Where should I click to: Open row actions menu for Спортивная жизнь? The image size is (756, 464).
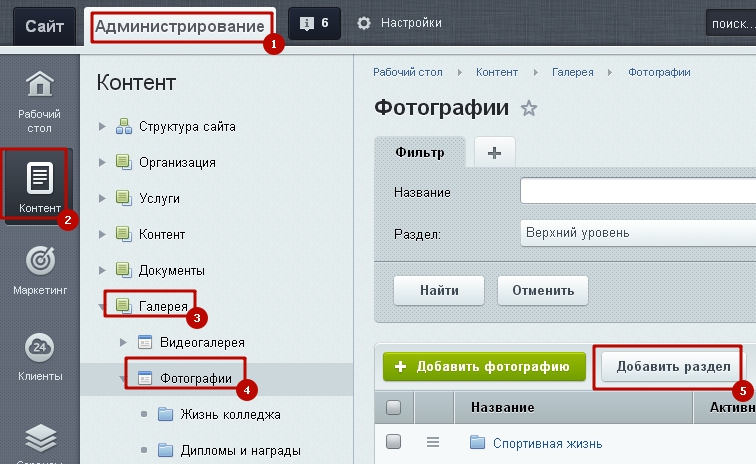coord(433,442)
